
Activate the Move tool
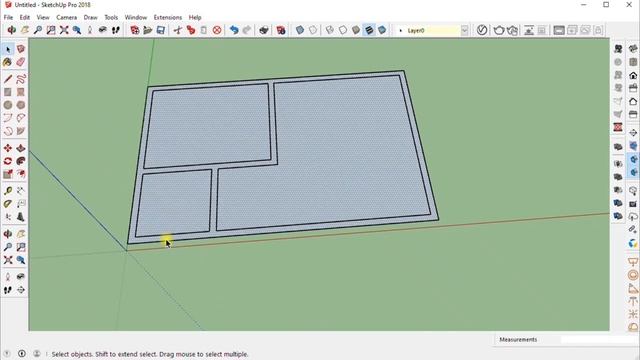point(8,148)
